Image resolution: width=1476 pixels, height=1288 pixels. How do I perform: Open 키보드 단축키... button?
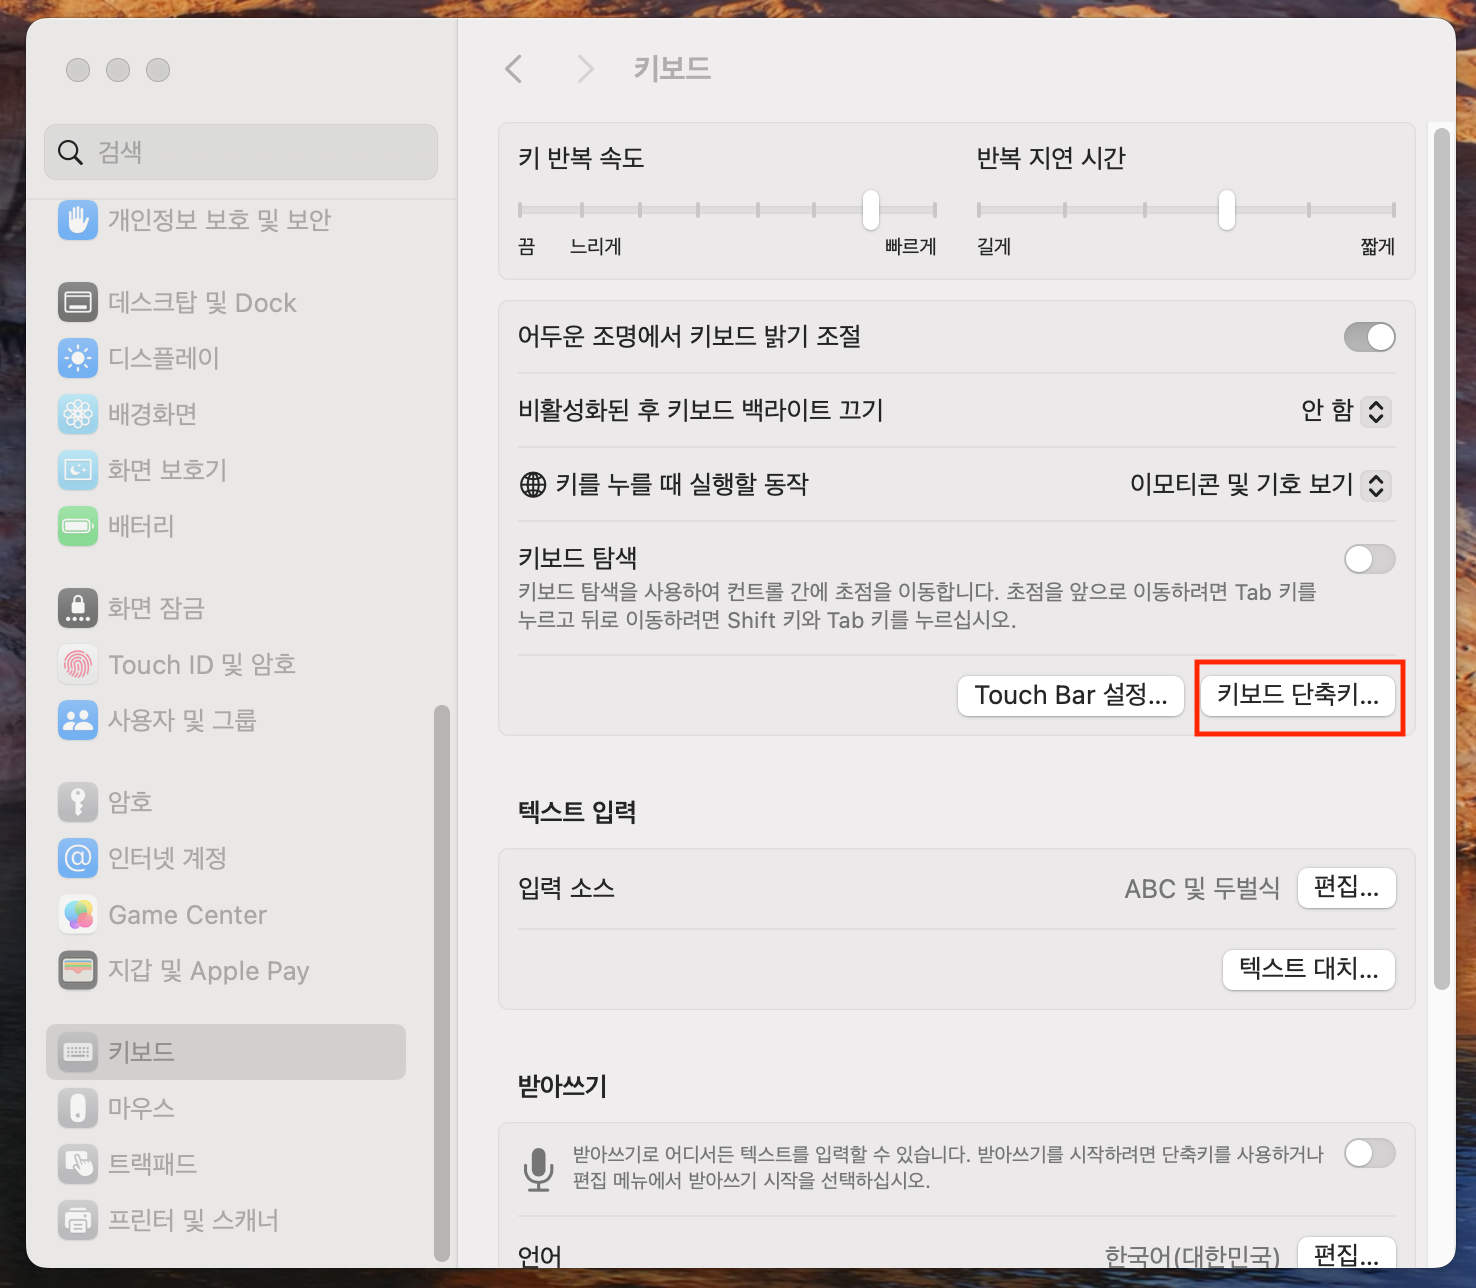[x=1298, y=696]
